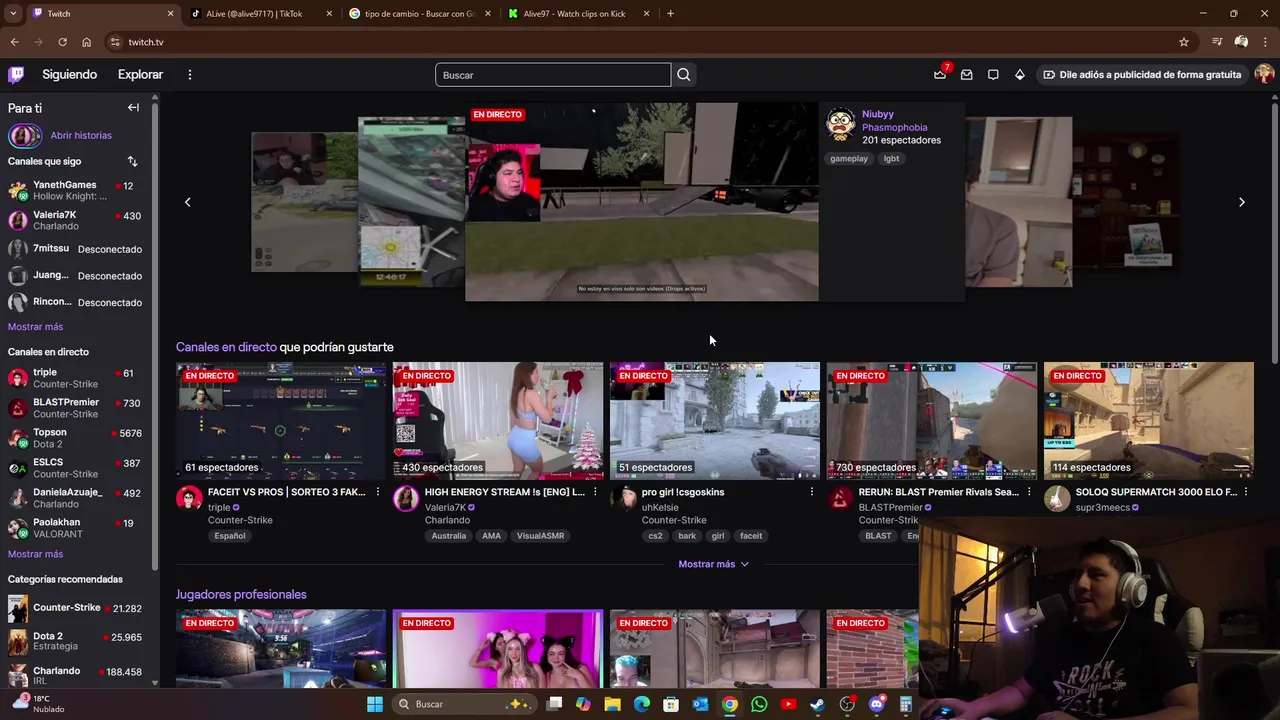1280x720 pixels.
Task: Open Discord from the taskbar
Action: point(876,704)
